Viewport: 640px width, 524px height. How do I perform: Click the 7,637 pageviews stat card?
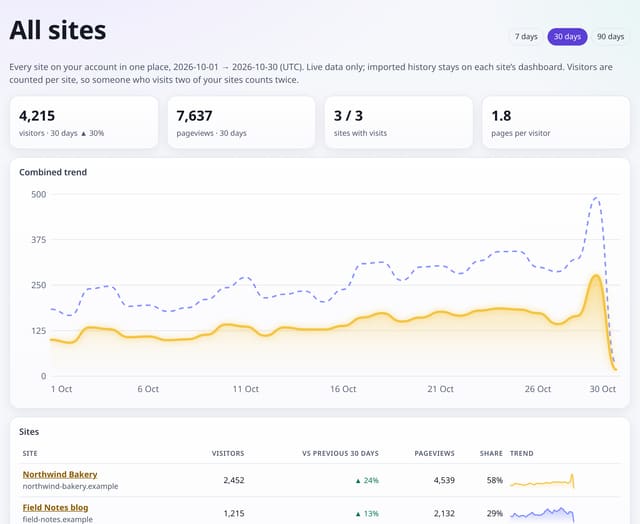pos(241,122)
